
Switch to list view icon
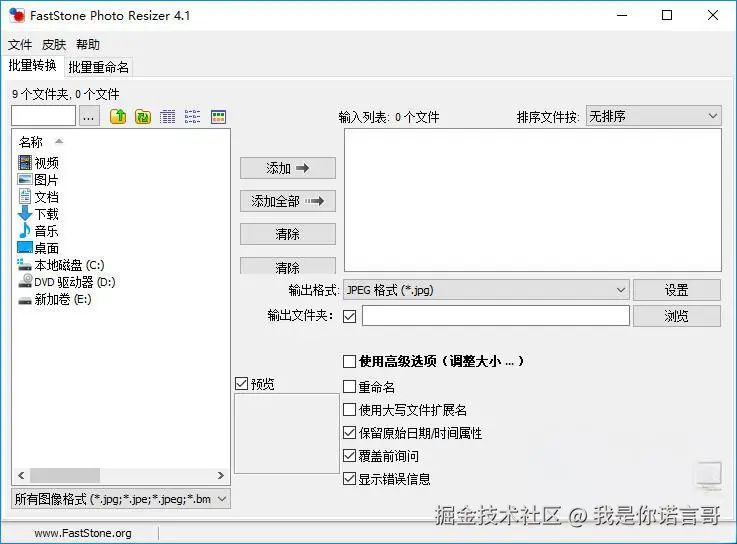pos(192,116)
